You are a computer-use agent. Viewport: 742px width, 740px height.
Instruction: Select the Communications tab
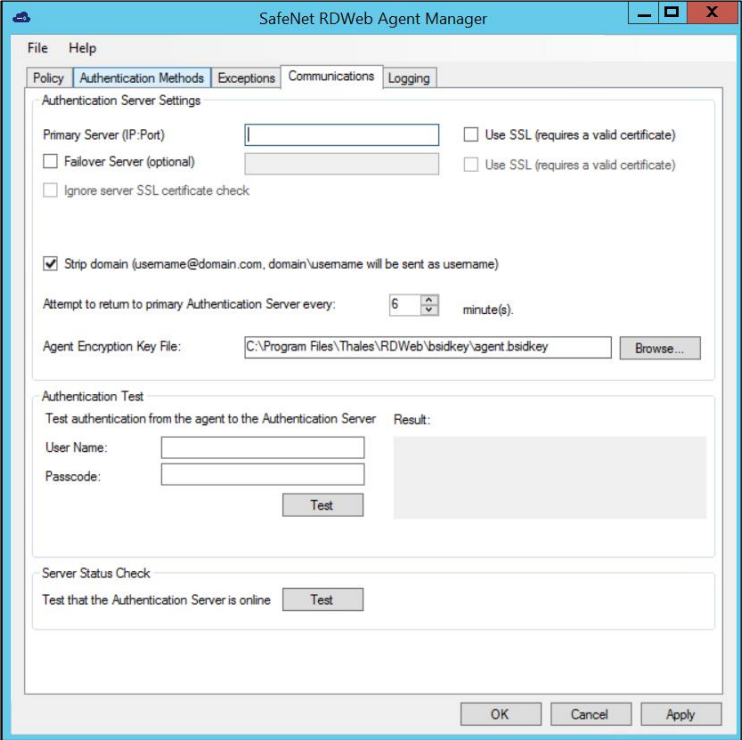coord(331,76)
